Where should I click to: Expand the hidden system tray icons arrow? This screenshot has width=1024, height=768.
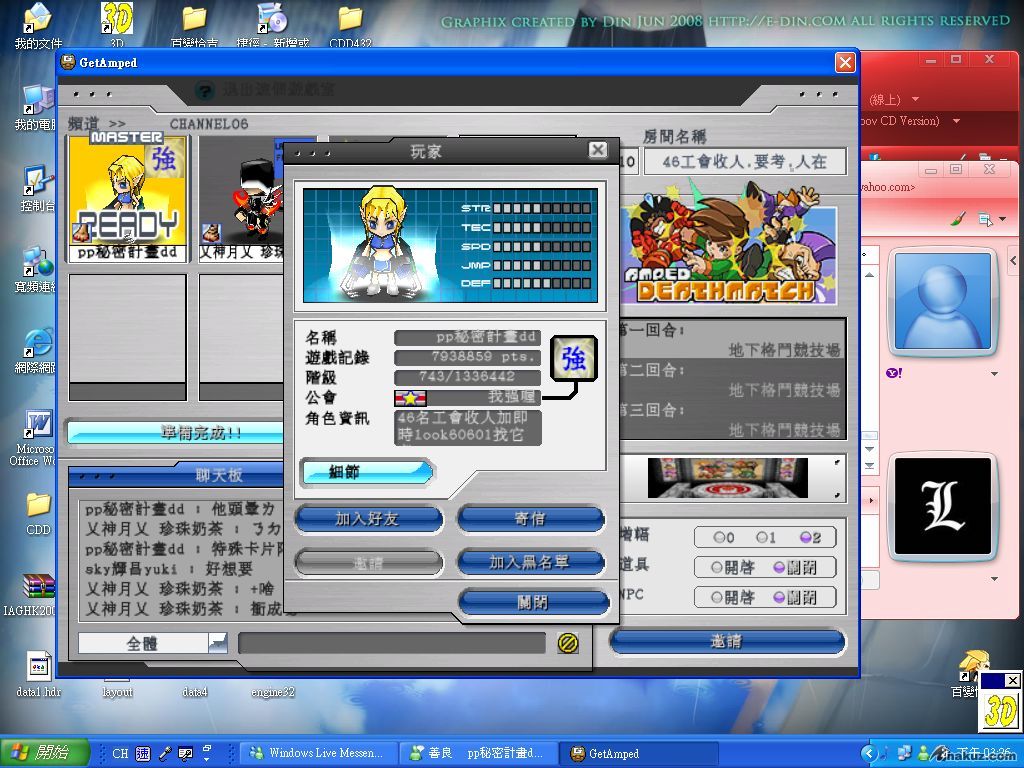point(869,753)
